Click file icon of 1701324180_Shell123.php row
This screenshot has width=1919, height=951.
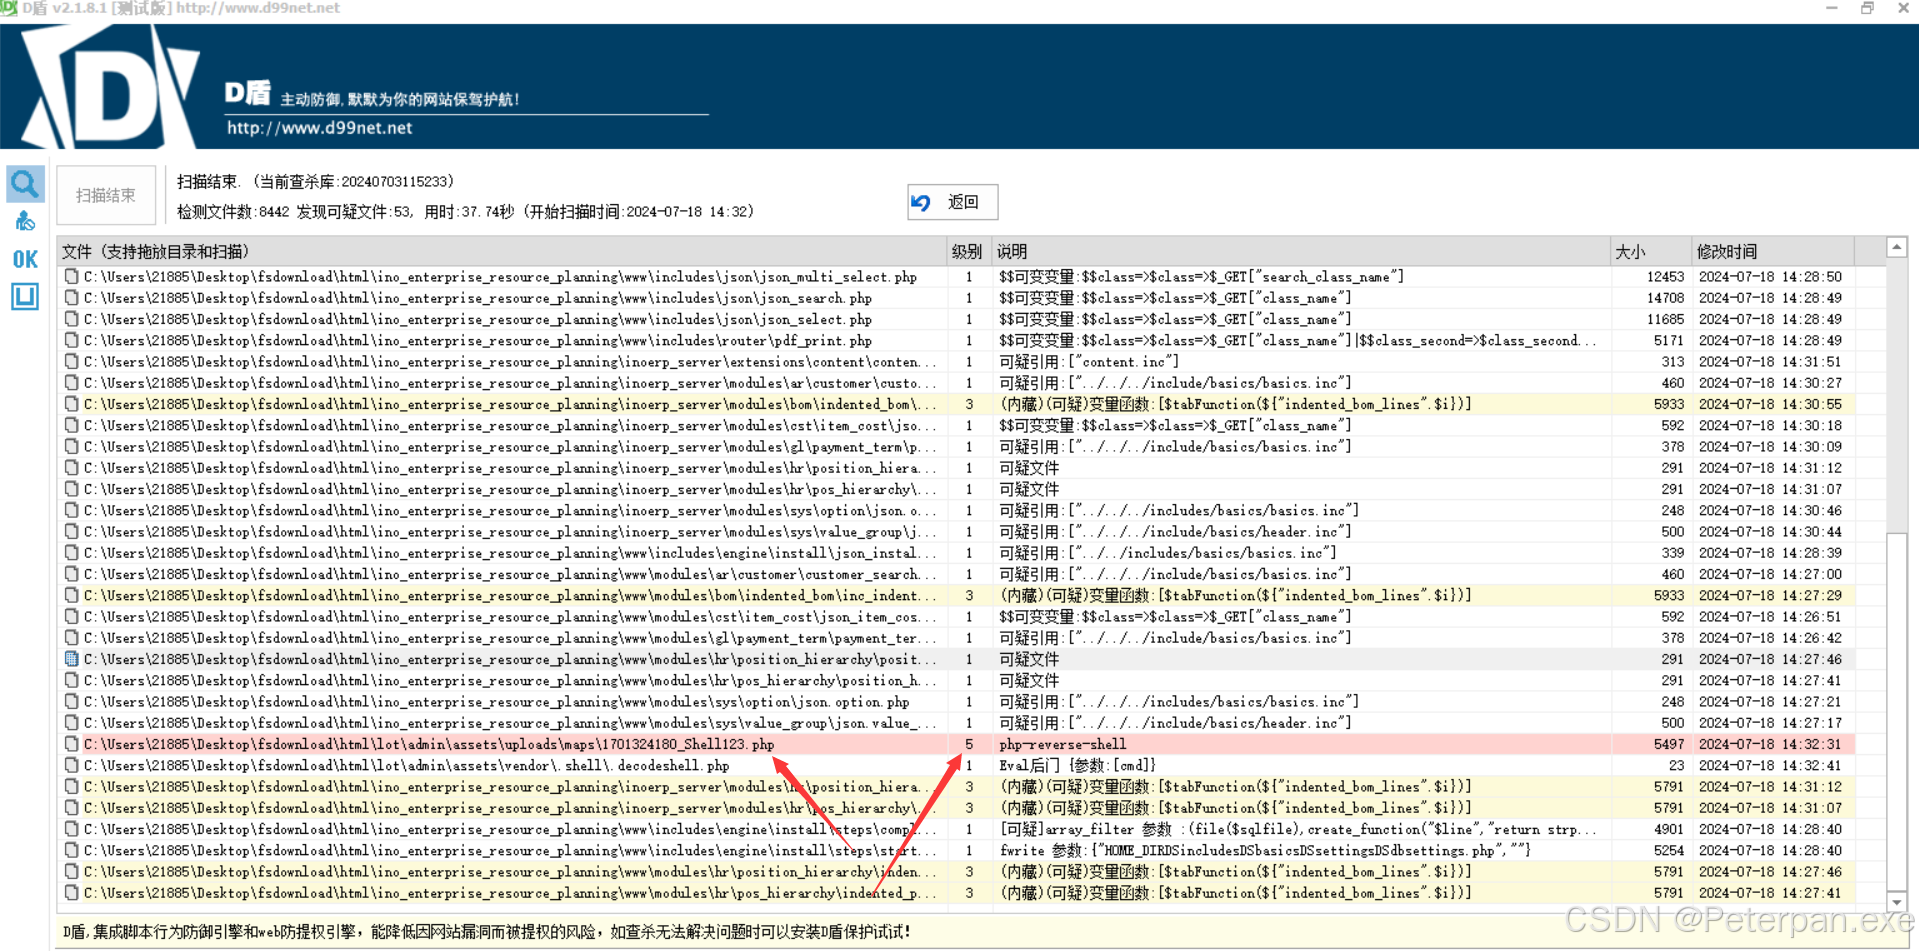(71, 744)
